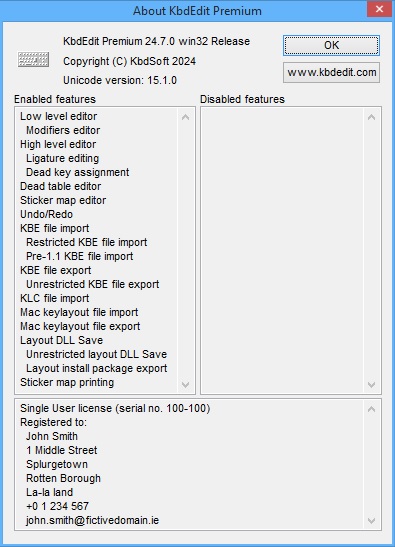Select the 'Sticker map printing' entry
Viewport: 395px width, 547px height.
click(x=67, y=382)
